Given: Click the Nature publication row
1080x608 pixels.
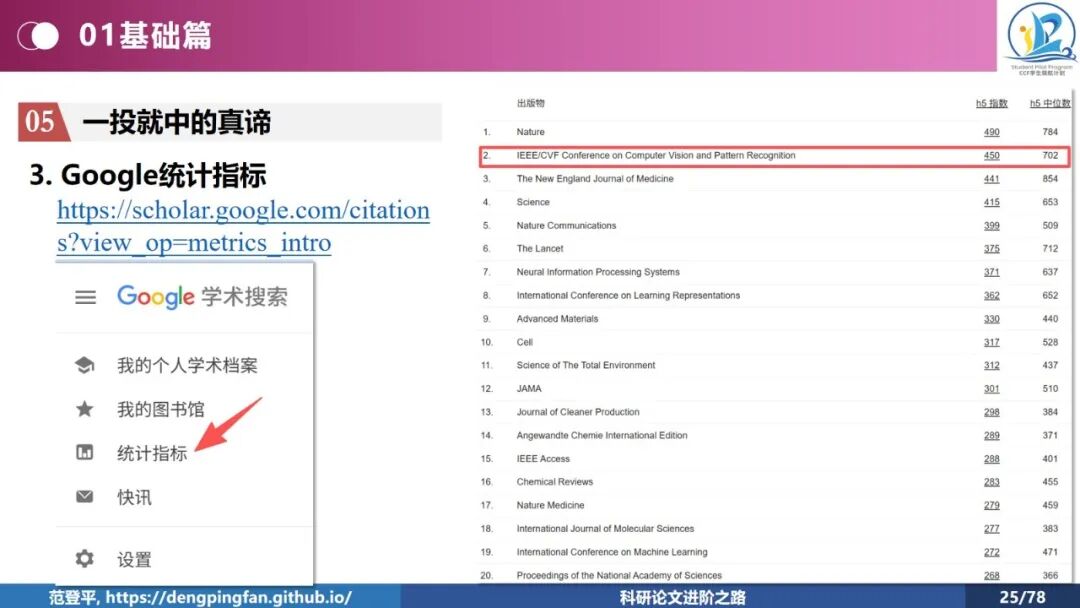Looking at the screenshot, I should click(774, 132).
